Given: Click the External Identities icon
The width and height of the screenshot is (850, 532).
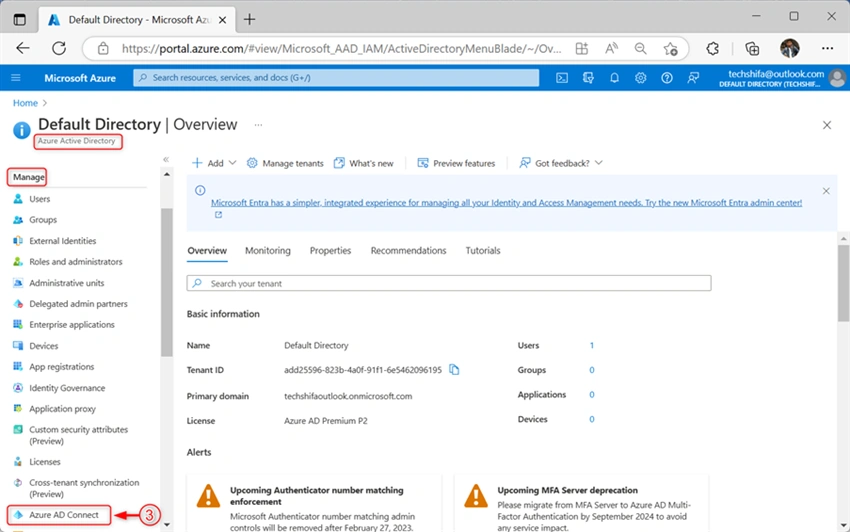Looking at the screenshot, I should pos(18,241).
